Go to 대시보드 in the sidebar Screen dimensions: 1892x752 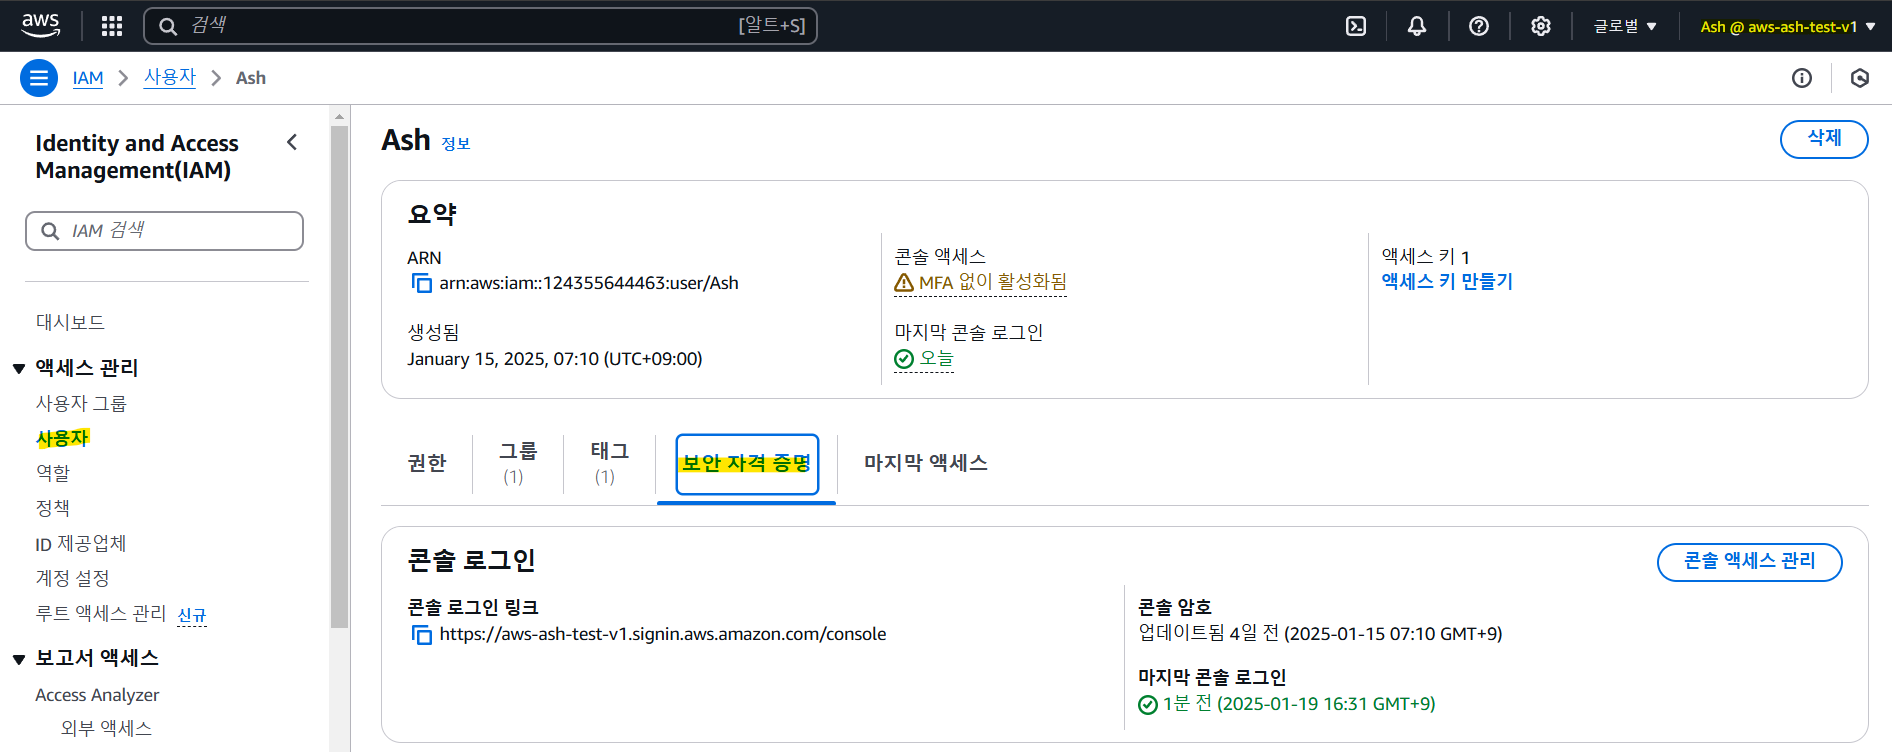[70, 322]
